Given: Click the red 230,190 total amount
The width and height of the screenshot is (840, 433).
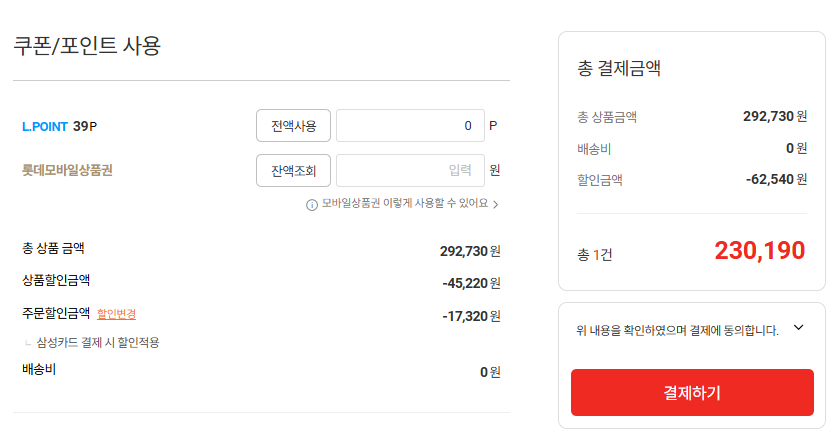Looking at the screenshot, I should [759, 251].
